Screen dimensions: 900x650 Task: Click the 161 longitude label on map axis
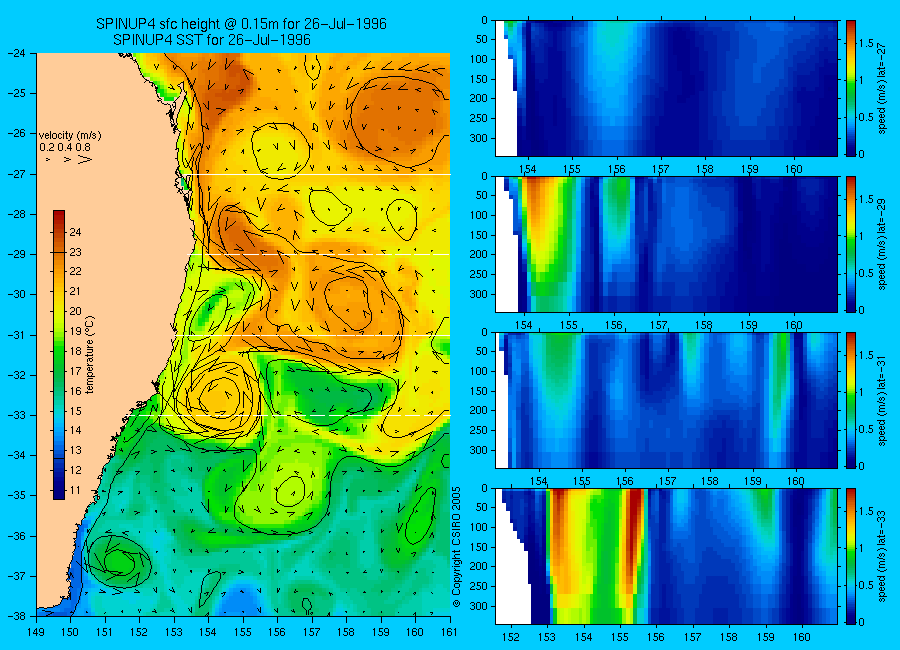449,632
